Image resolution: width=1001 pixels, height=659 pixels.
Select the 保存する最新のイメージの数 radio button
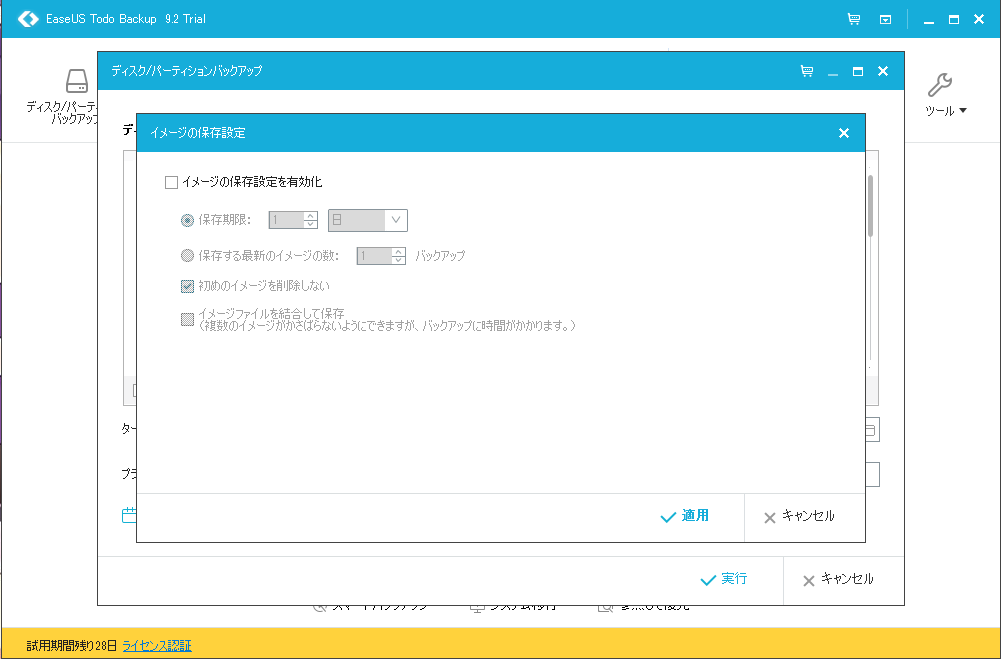(186, 255)
